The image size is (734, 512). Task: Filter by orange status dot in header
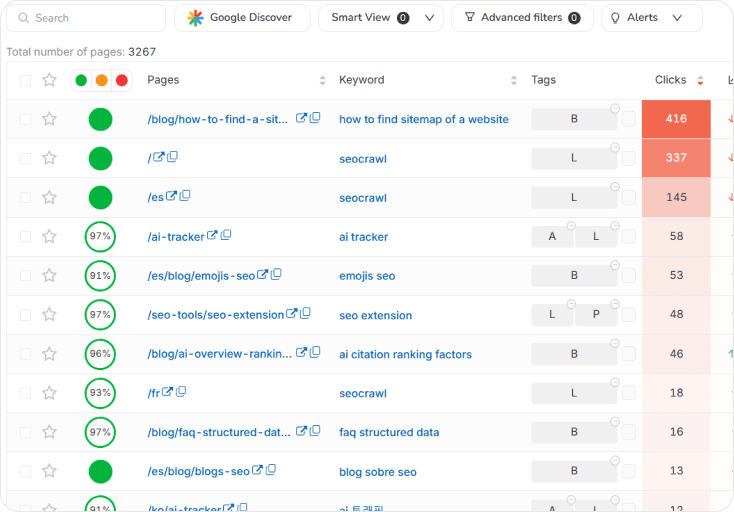tap(102, 80)
